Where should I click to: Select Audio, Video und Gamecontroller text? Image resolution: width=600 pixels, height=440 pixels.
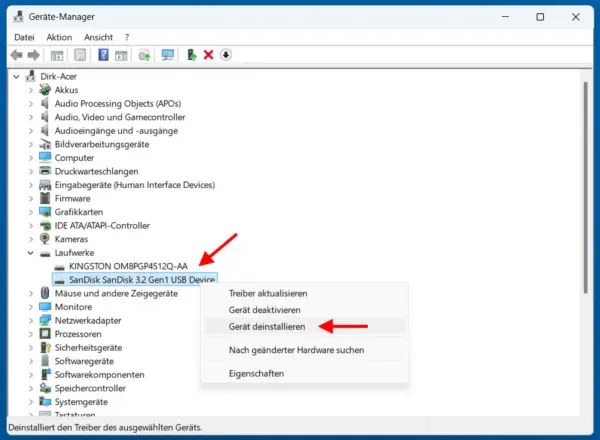(x=120, y=117)
